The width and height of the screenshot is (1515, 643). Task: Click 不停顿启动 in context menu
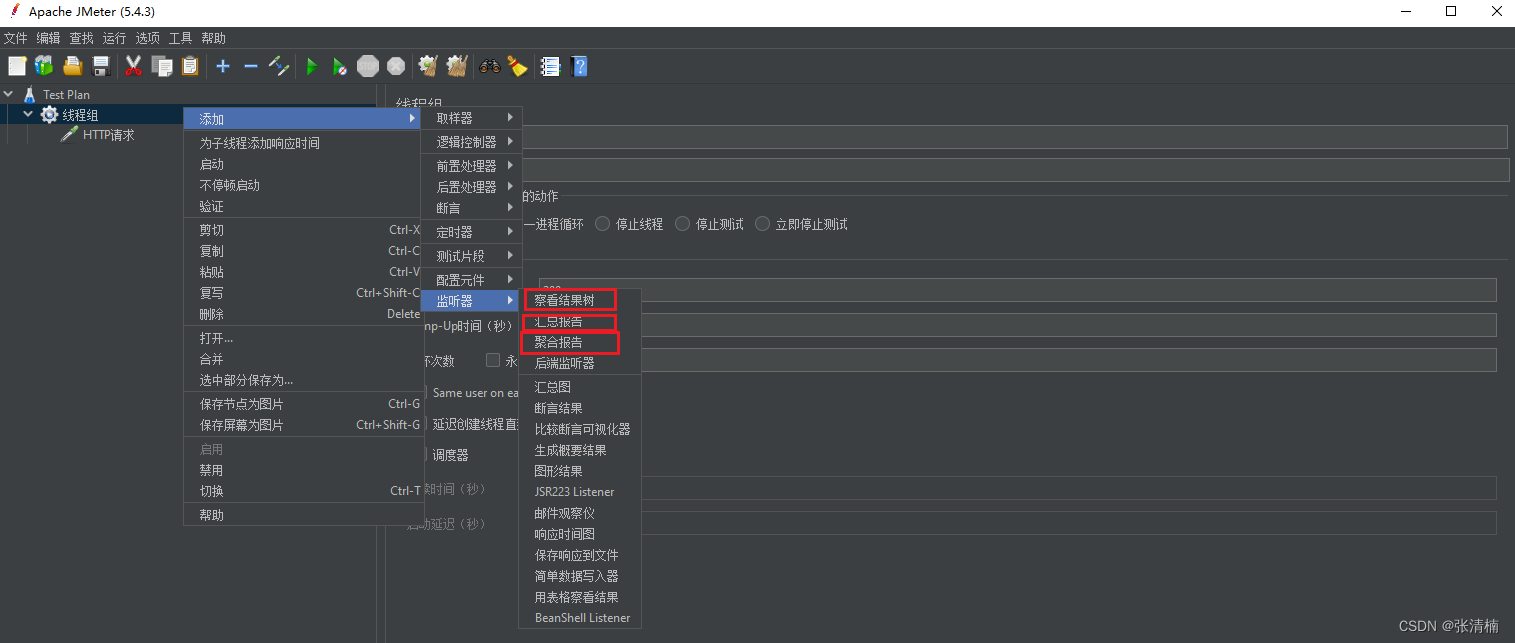(x=304, y=185)
